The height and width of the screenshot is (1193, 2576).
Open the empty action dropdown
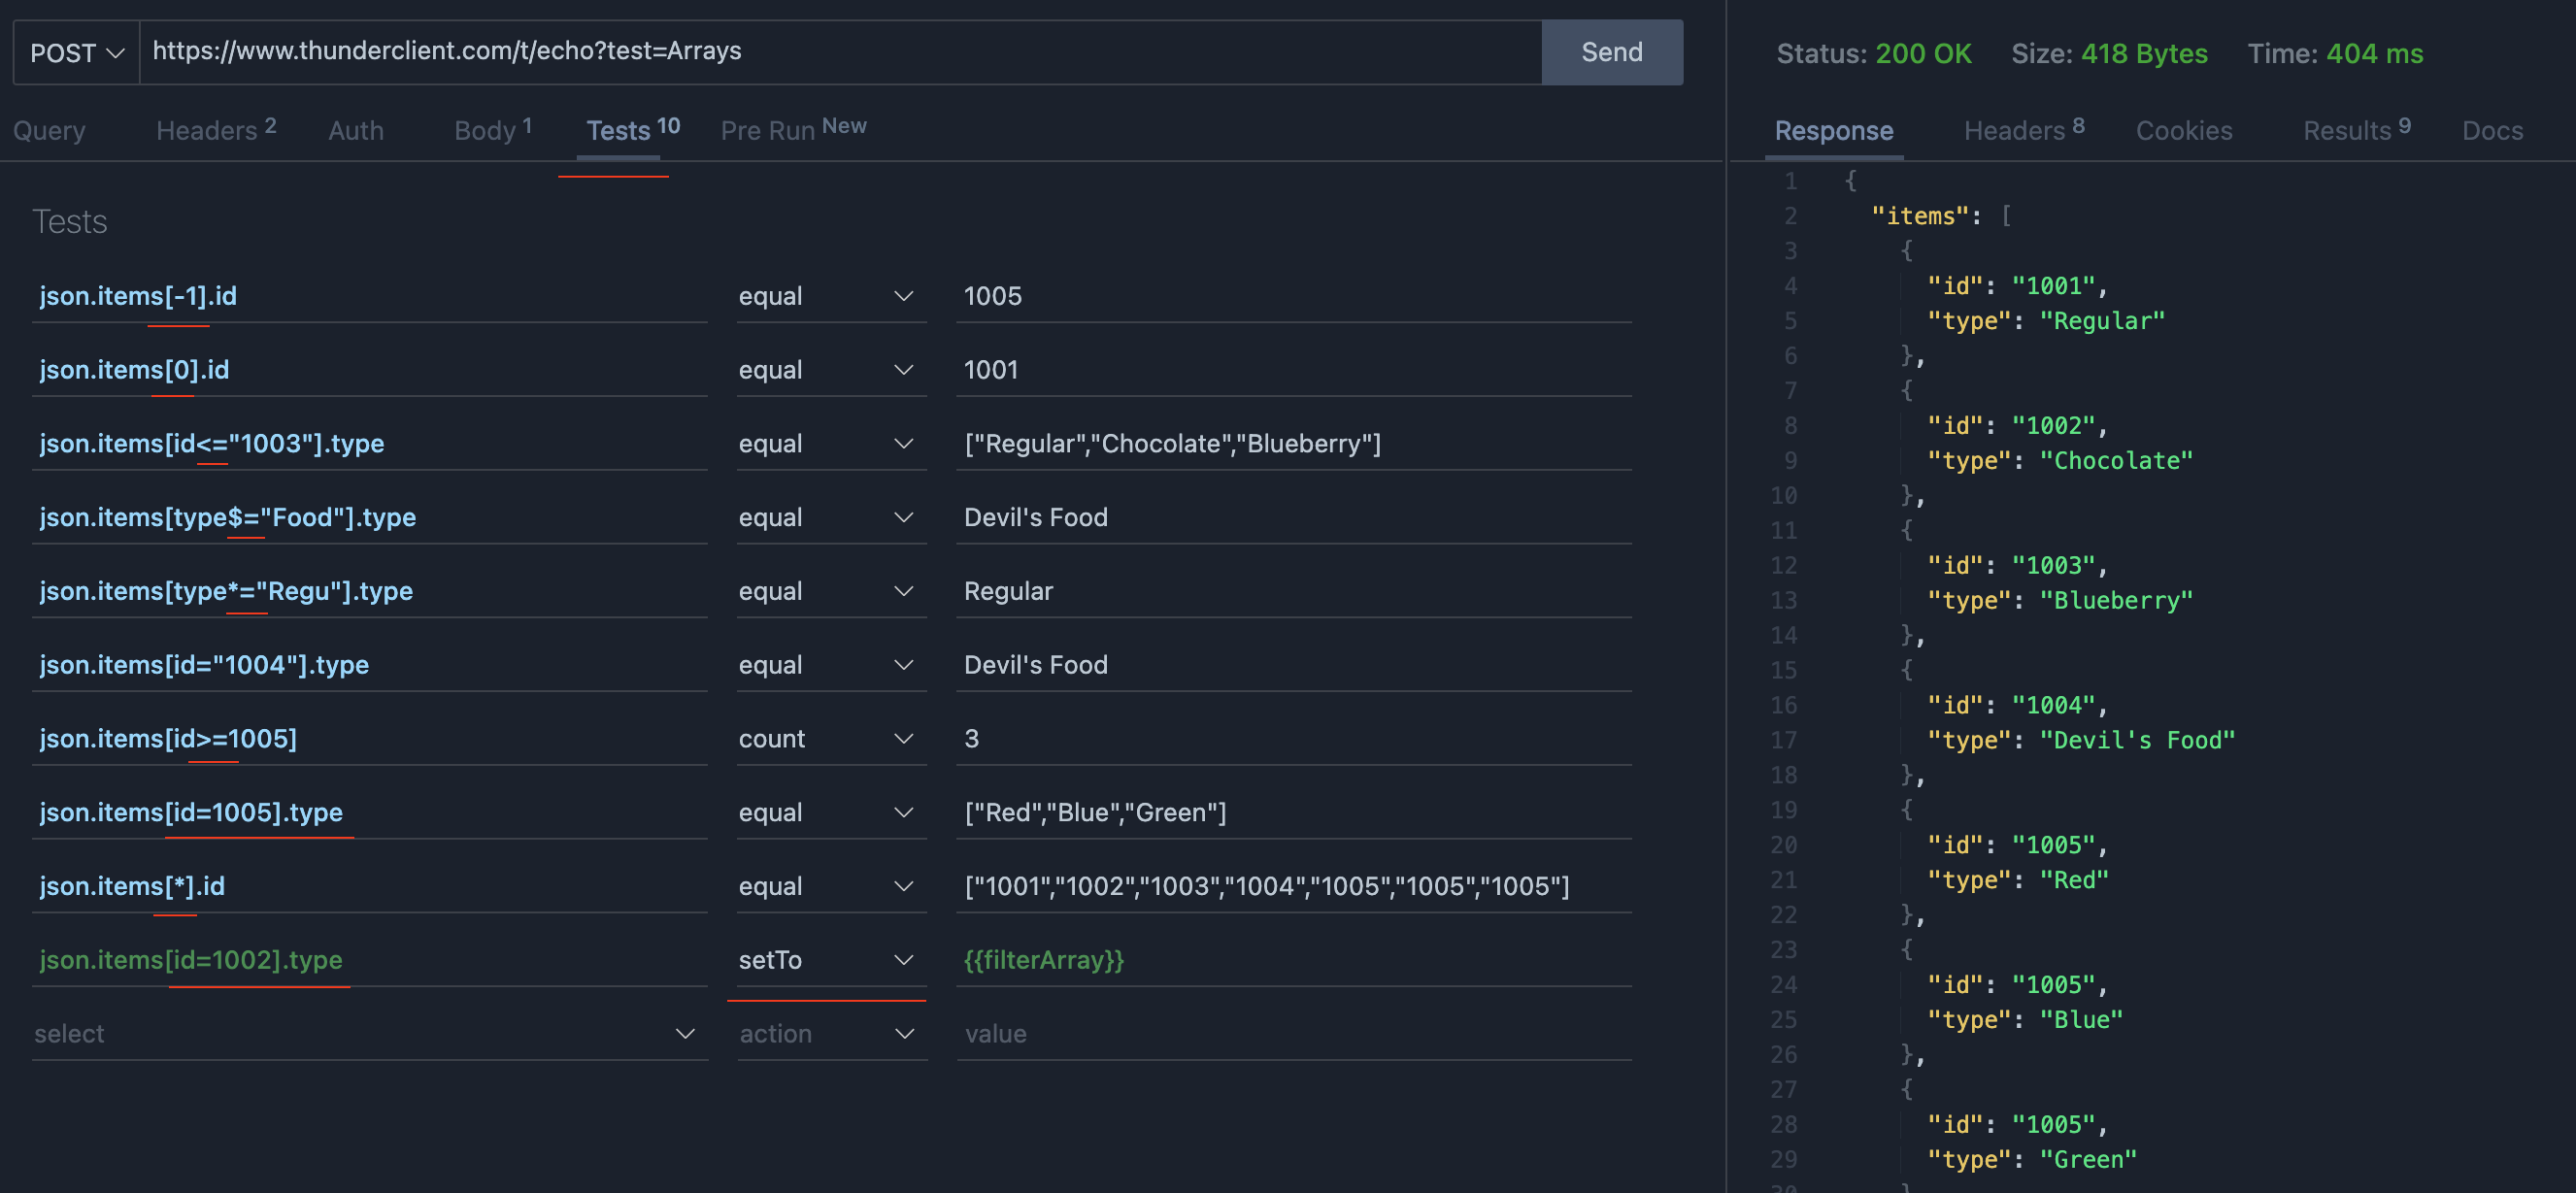point(829,1034)
